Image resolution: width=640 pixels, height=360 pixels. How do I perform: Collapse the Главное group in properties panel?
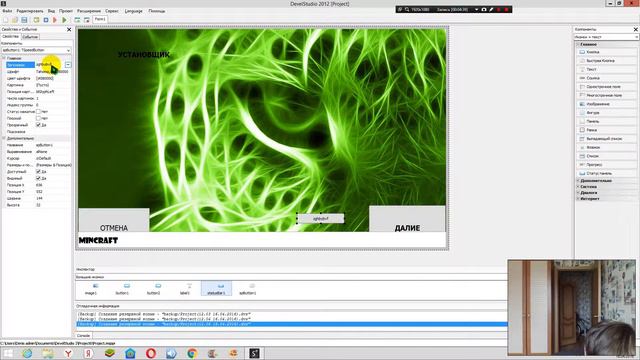click(4, 58)
